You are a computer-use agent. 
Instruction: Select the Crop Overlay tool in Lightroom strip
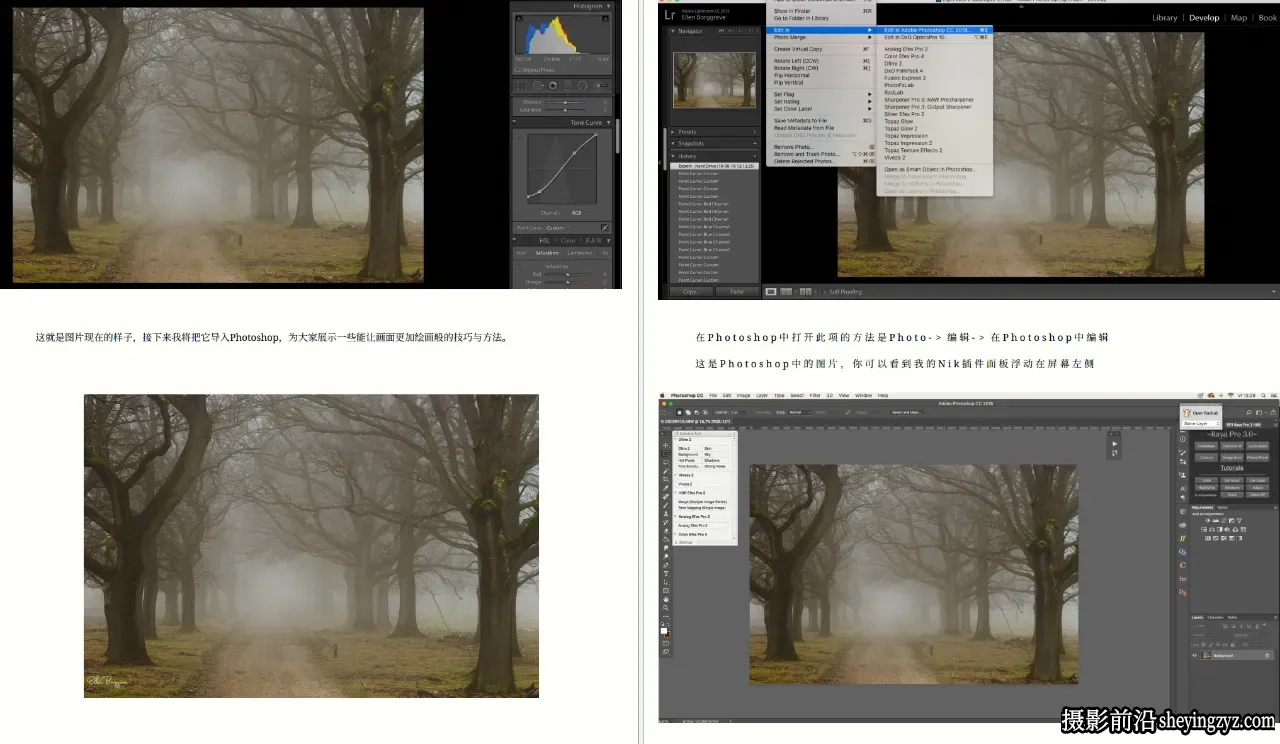pos(522,85)
